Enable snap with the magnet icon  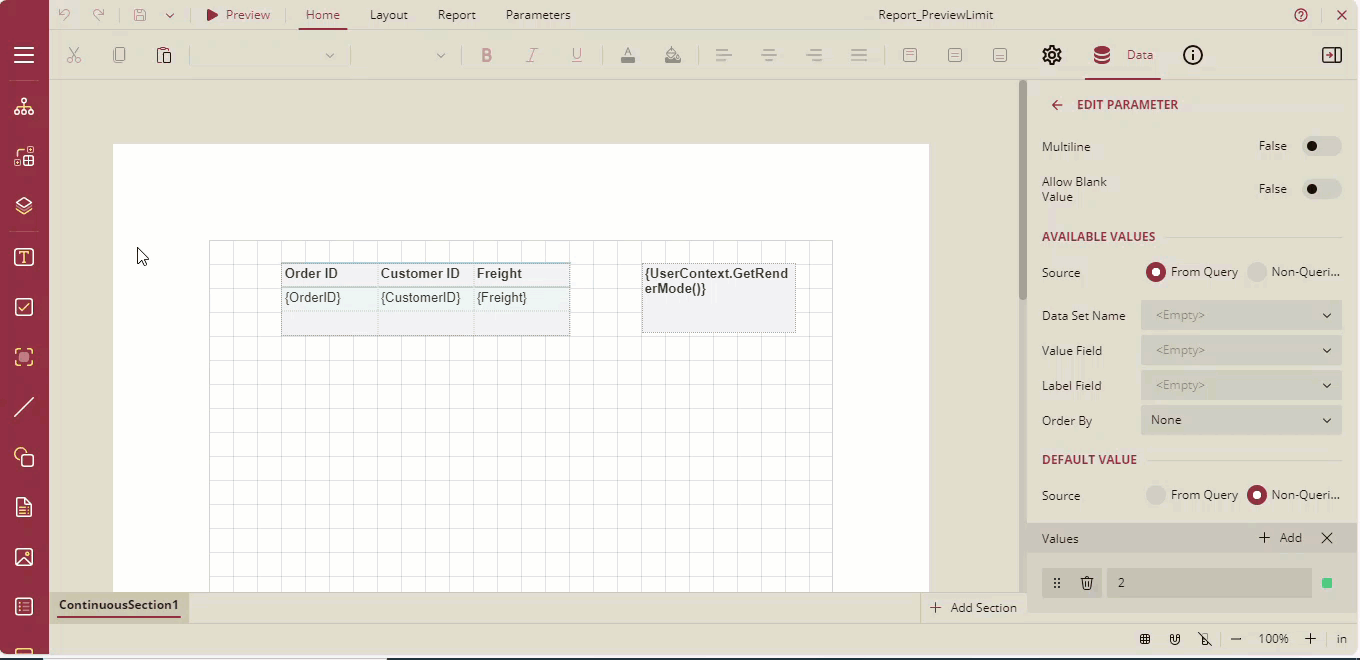pyautogui.click(x=1175, y=639)
